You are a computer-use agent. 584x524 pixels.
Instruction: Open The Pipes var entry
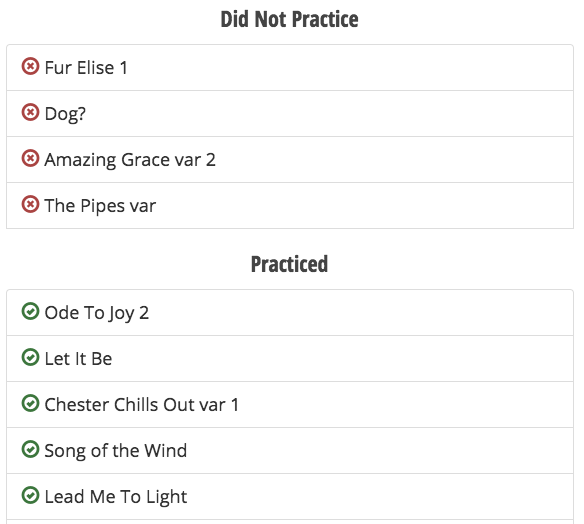click(x=290, y=206)
